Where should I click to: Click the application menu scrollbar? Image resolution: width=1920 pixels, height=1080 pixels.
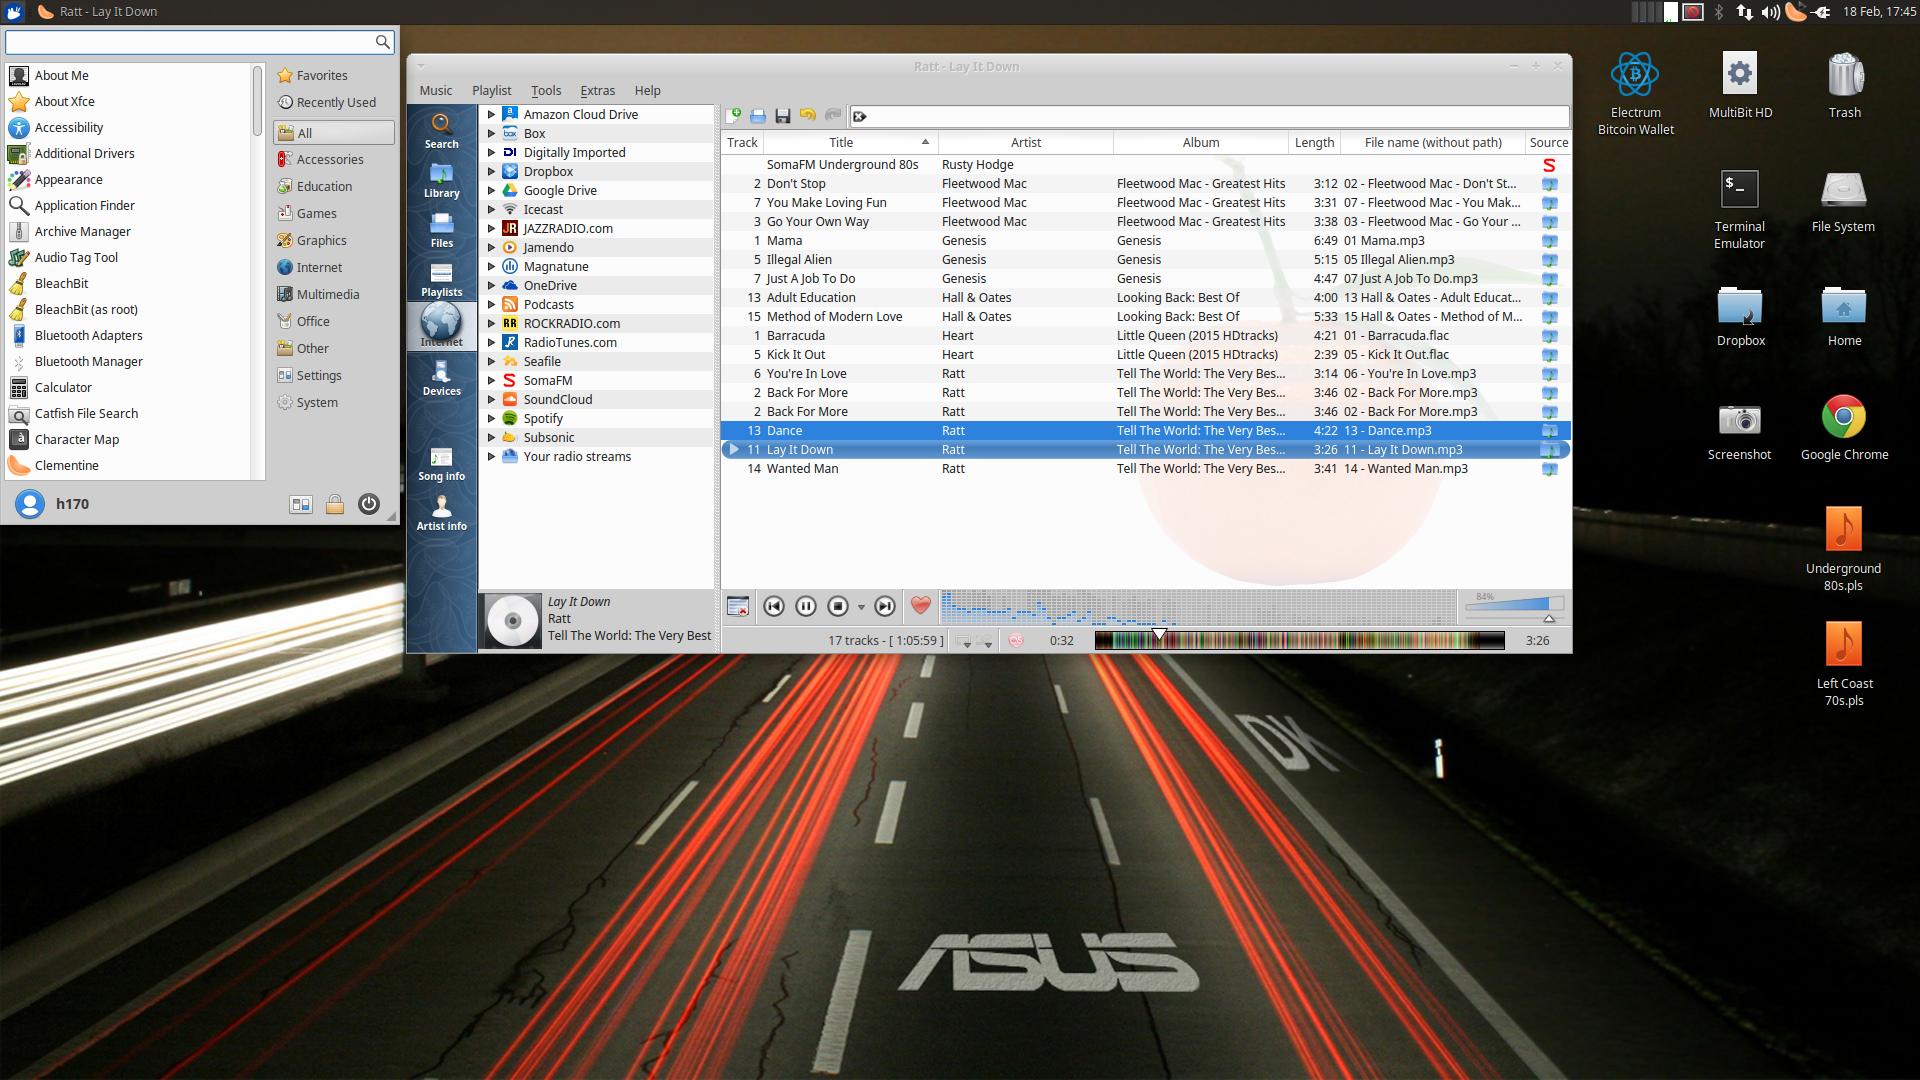click(257, 102)
